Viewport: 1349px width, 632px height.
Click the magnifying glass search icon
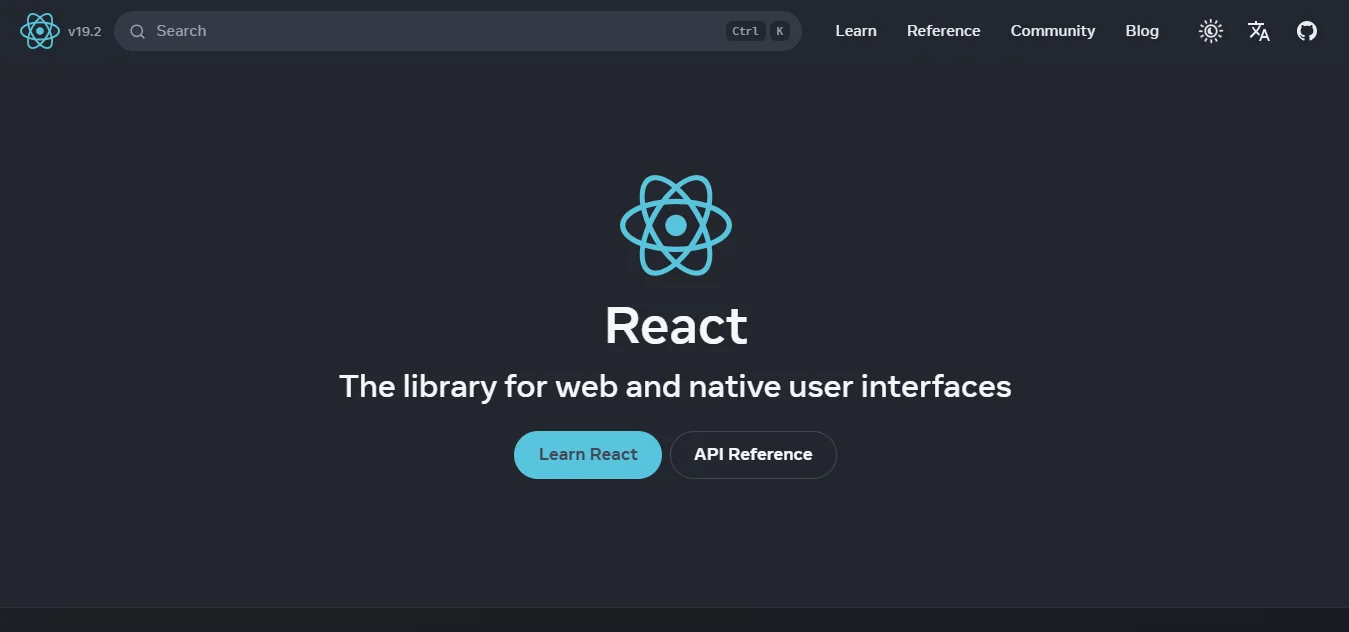click(137, 31)
